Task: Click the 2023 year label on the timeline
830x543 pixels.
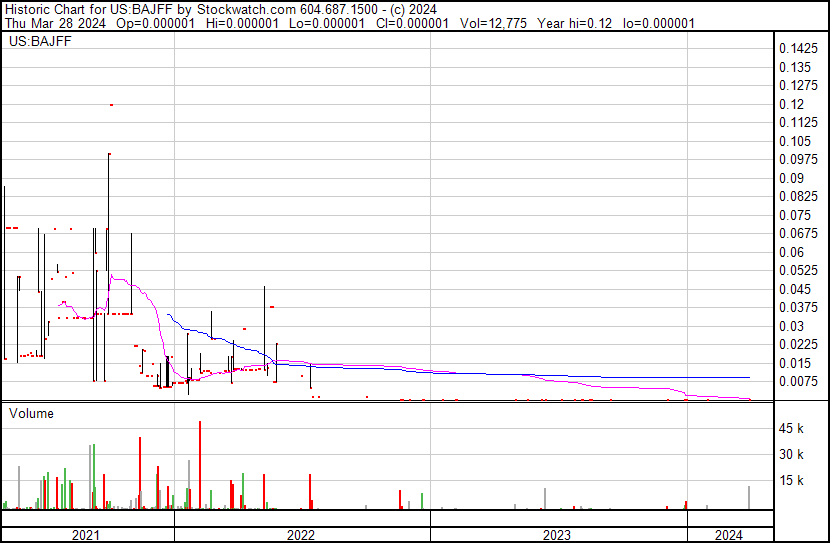Action: tap(557, 535)
